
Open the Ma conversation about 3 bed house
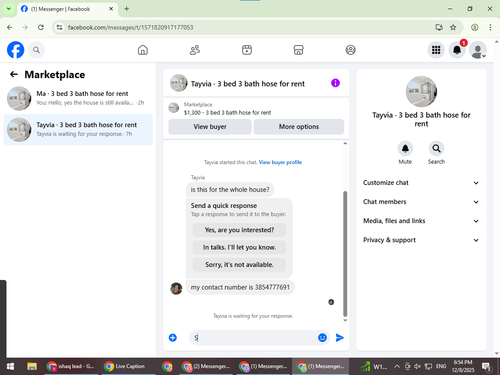click(78, 98)
